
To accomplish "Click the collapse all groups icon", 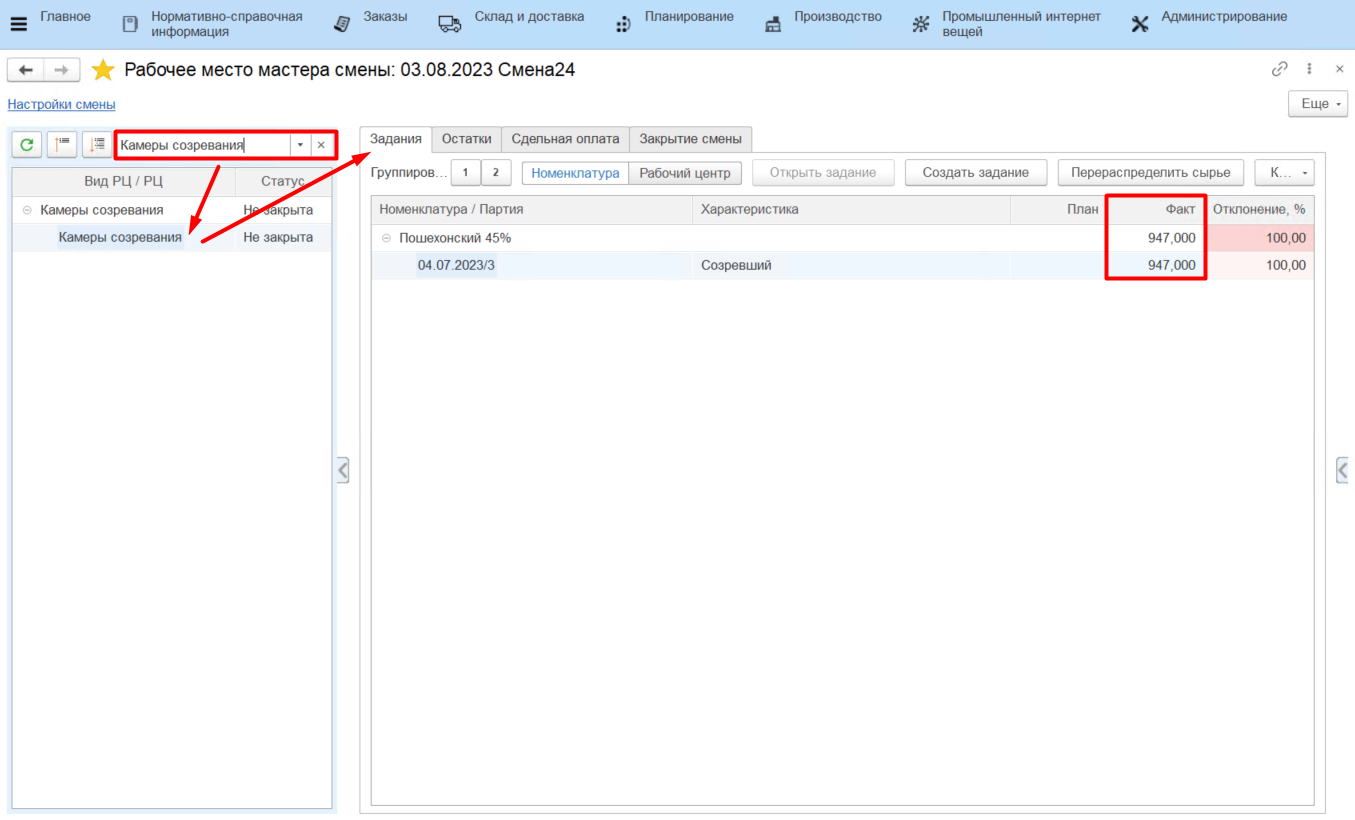I will (62, 145).
